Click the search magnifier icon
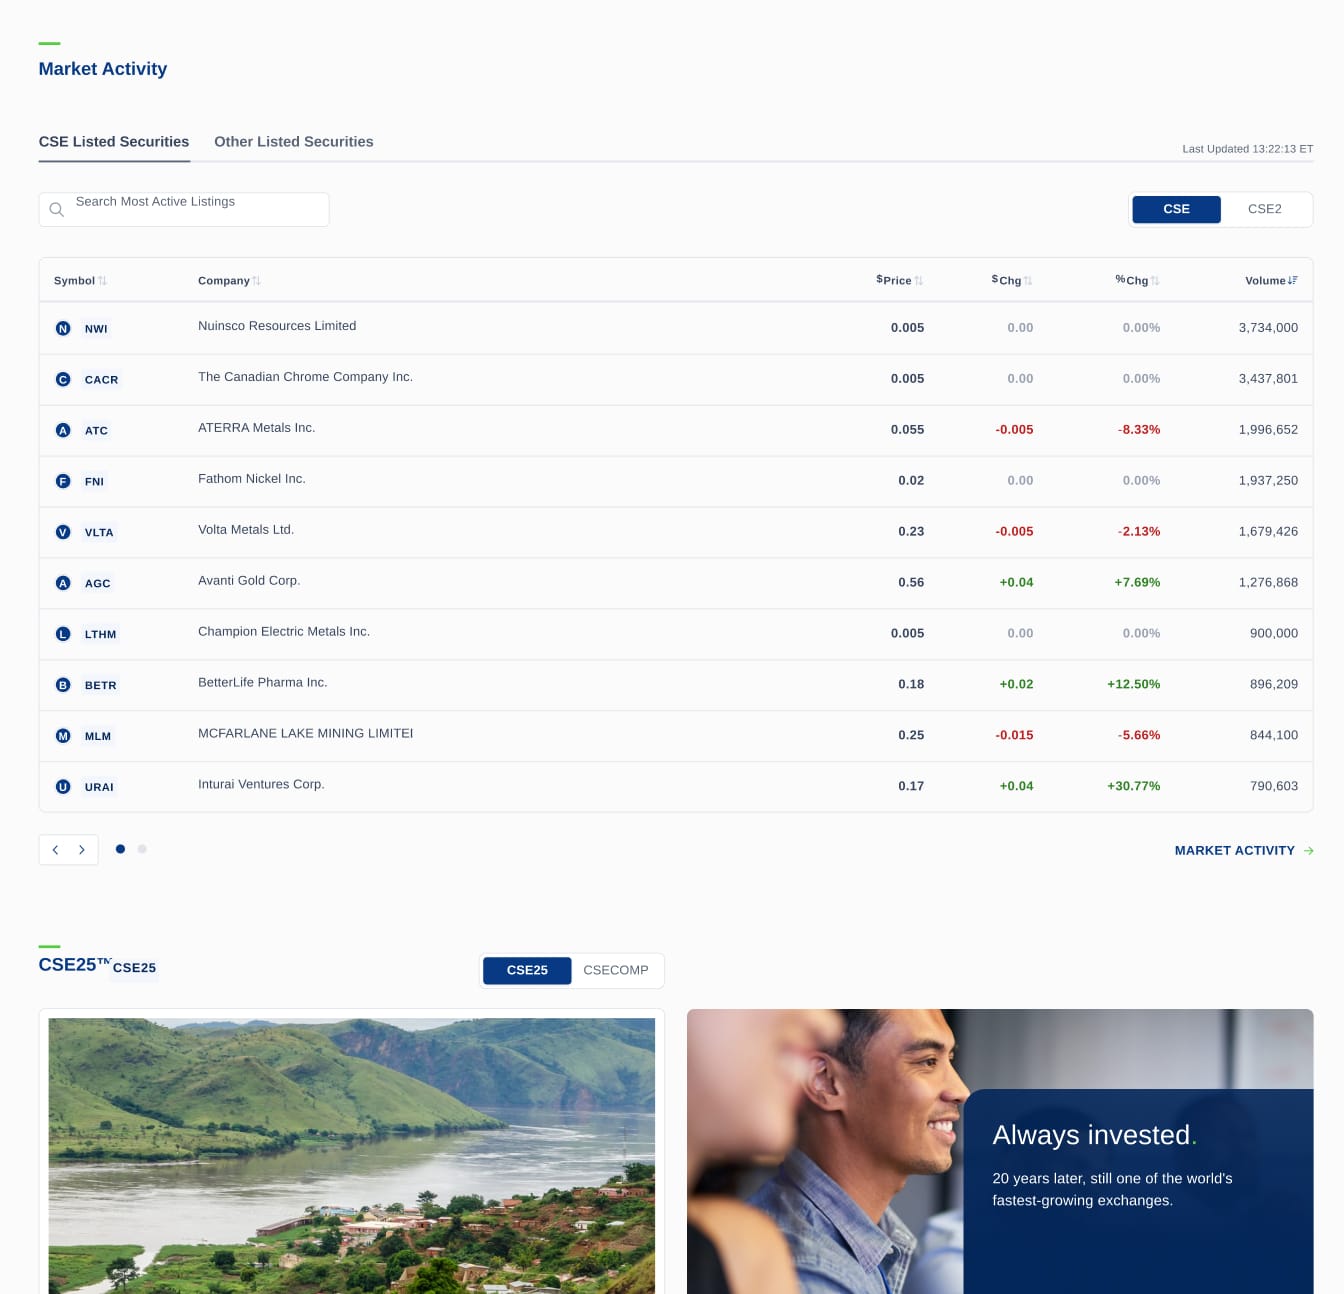Image resolution: width=1344 pixels, height=1294 pixels. (57, 210)
